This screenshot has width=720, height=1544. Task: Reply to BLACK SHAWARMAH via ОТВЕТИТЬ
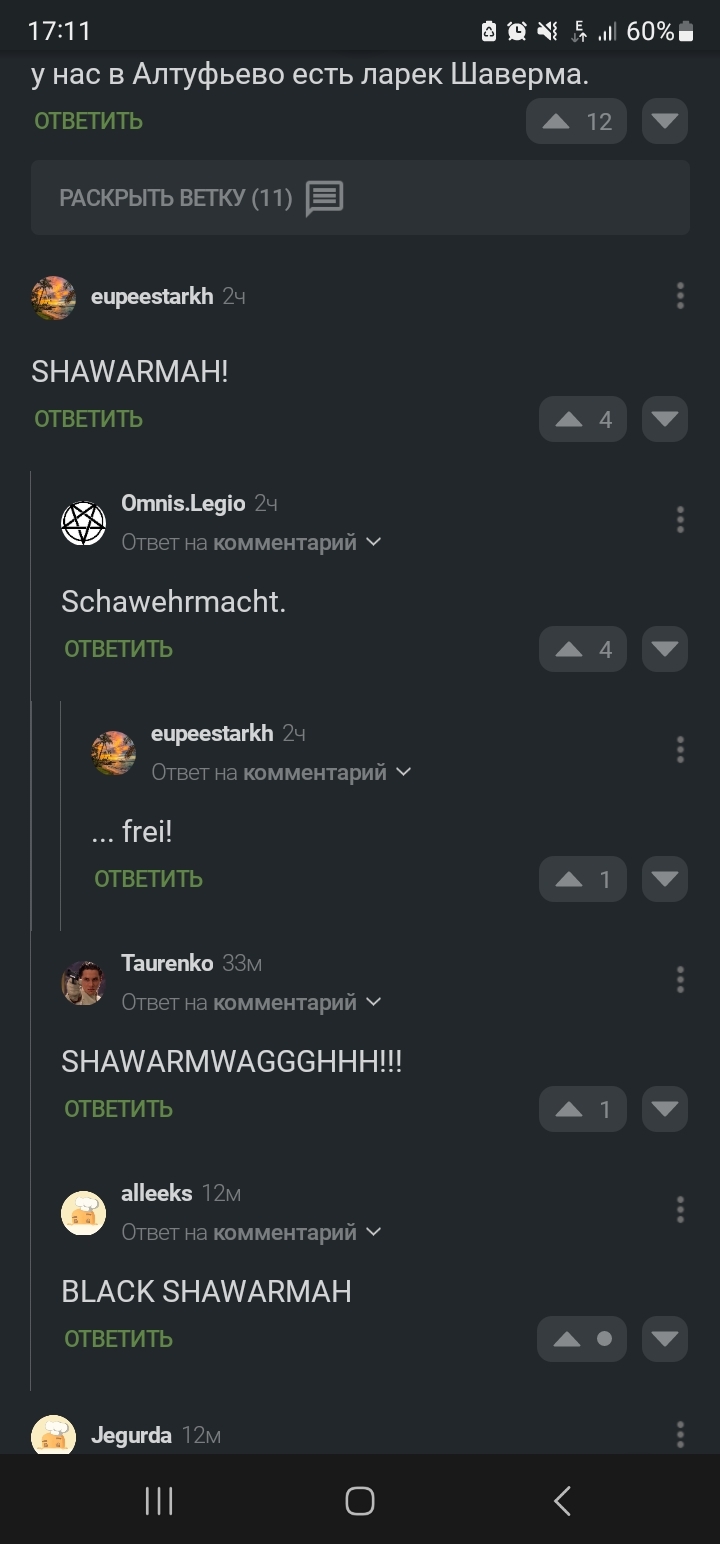119,1339
